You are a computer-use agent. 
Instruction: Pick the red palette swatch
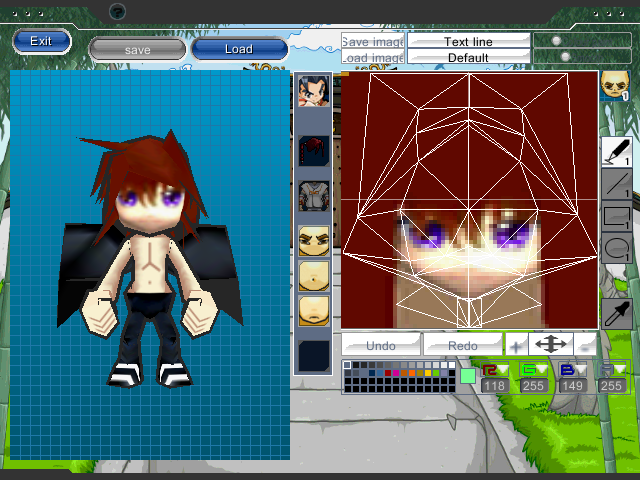pos(387,373)
